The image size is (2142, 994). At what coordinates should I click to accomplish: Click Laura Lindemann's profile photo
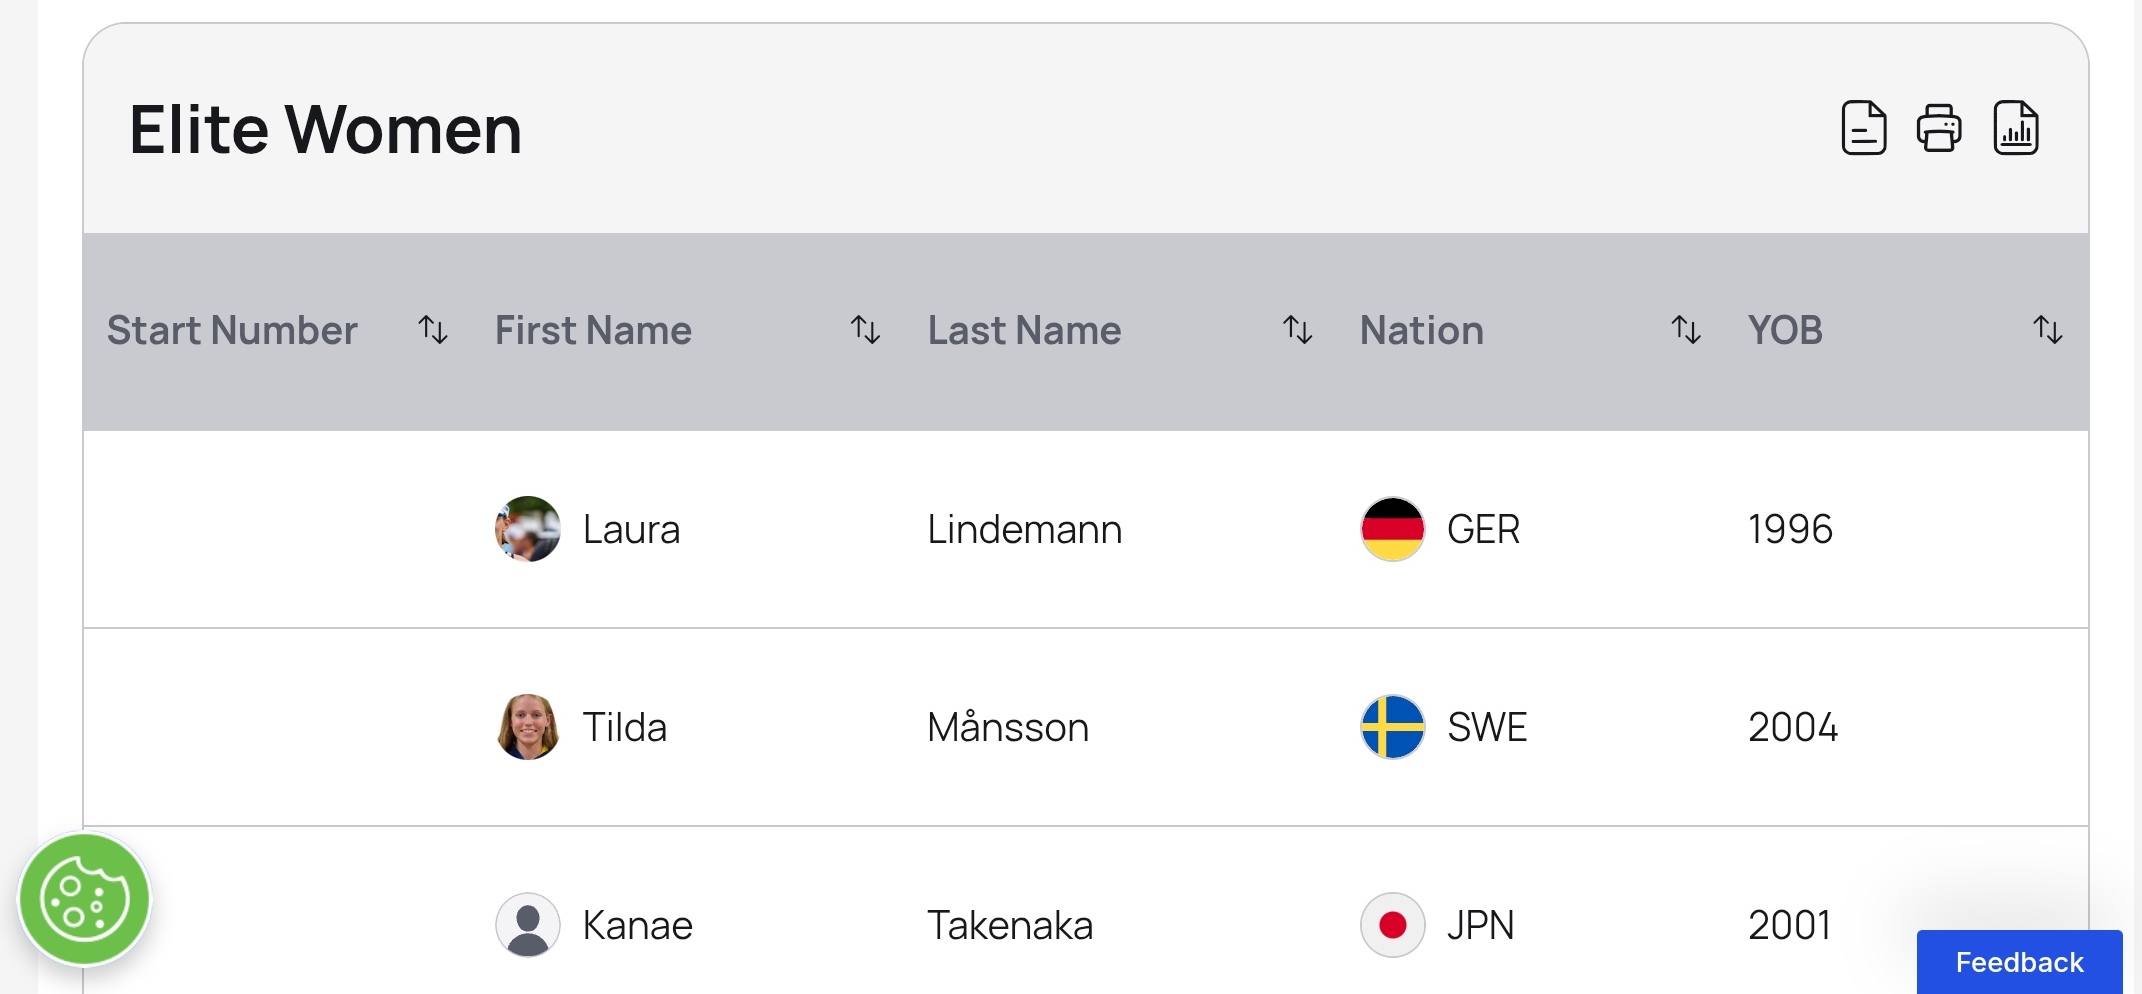coord(528,529)
